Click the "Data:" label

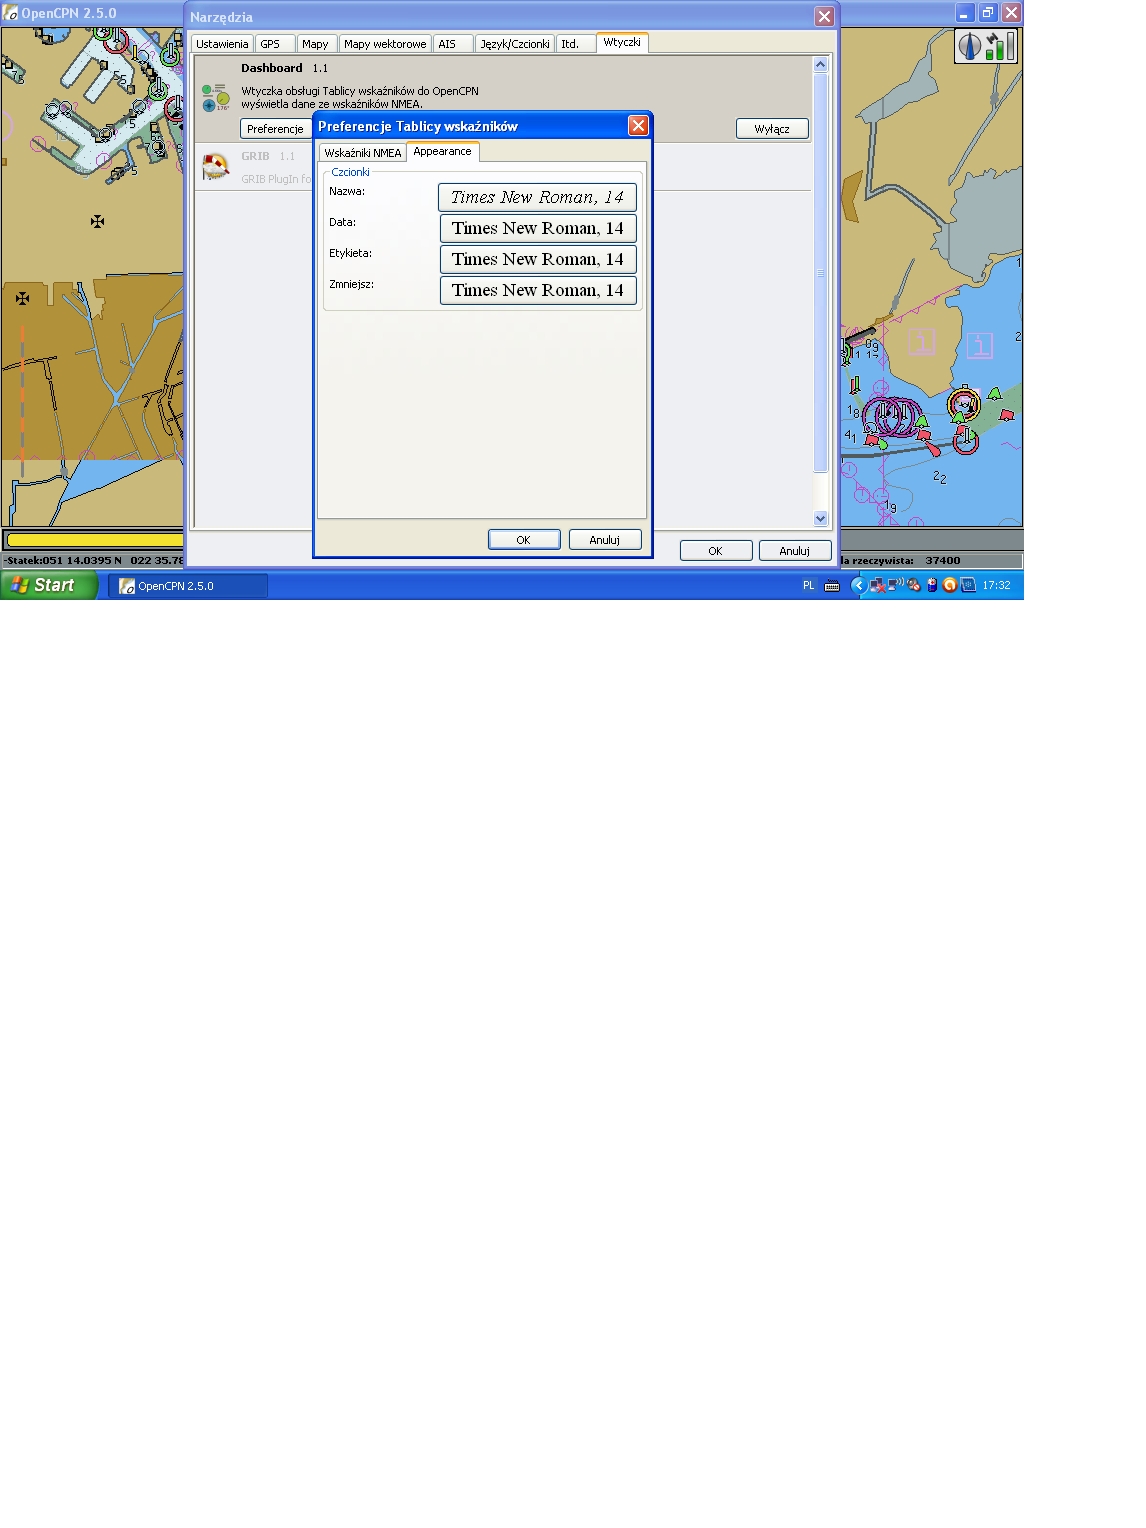tap(342, 222)
